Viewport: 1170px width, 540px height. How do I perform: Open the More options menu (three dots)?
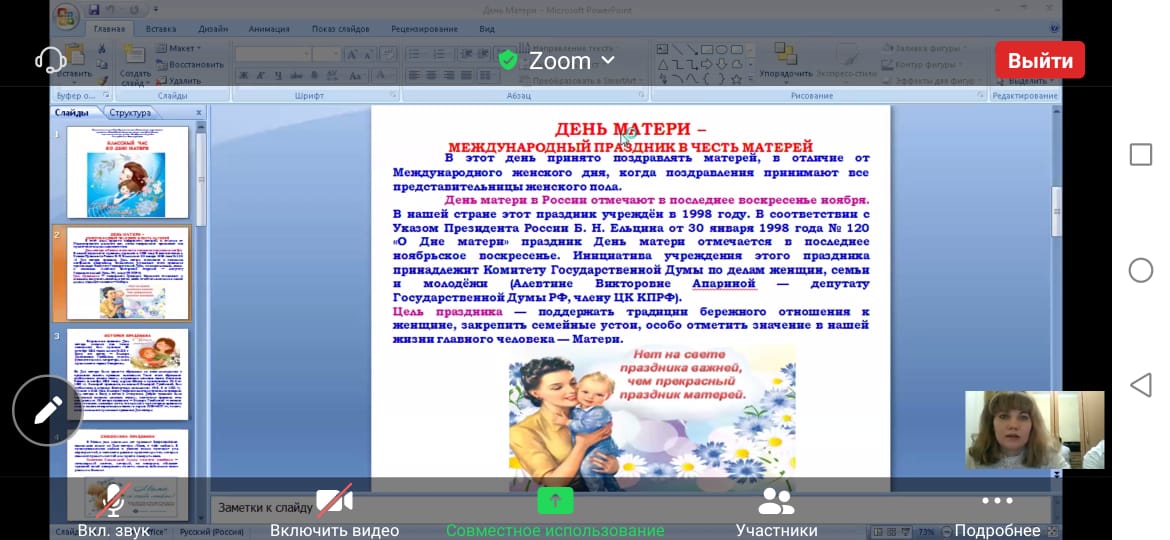point(997,510)
